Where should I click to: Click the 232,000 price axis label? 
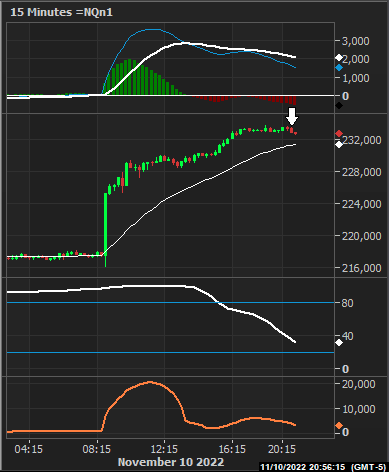pos(362,140)
